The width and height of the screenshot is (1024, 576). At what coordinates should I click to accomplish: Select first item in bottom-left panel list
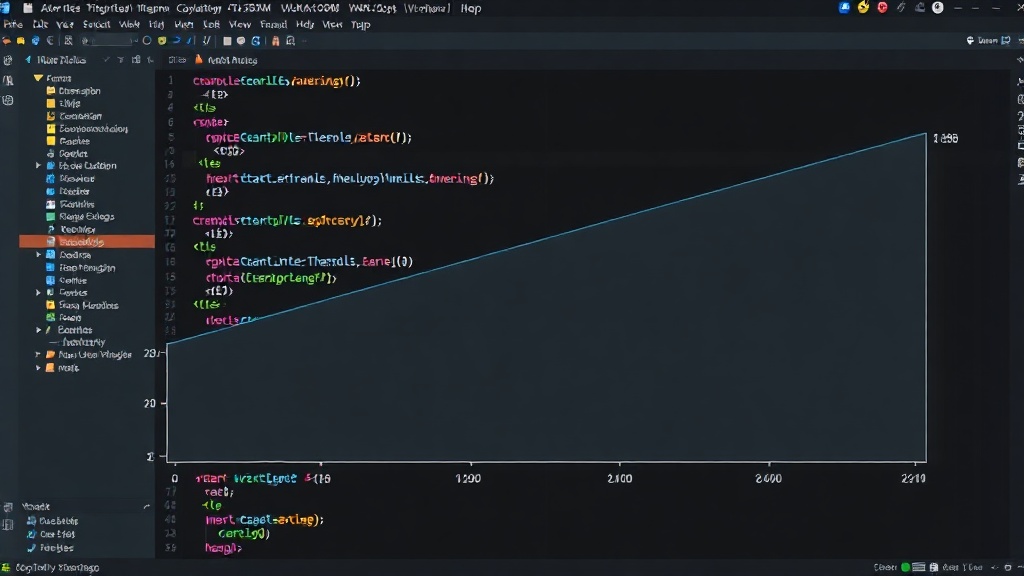[x=52, y=520]
